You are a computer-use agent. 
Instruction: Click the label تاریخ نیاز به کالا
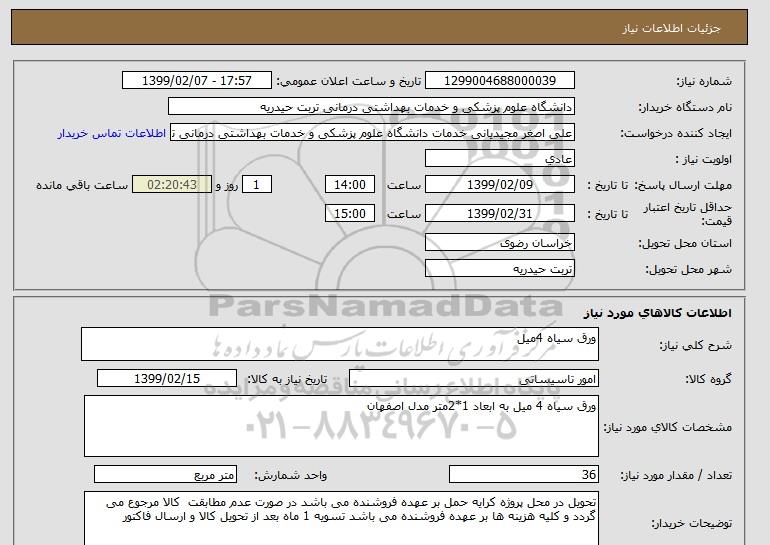[287, 379]
